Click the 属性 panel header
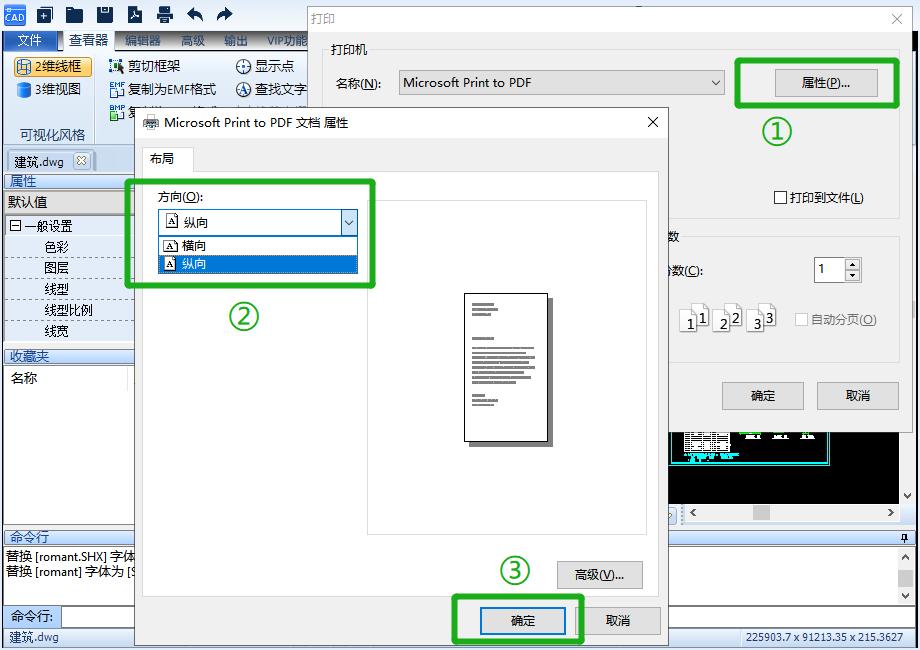 click(69, 181)
